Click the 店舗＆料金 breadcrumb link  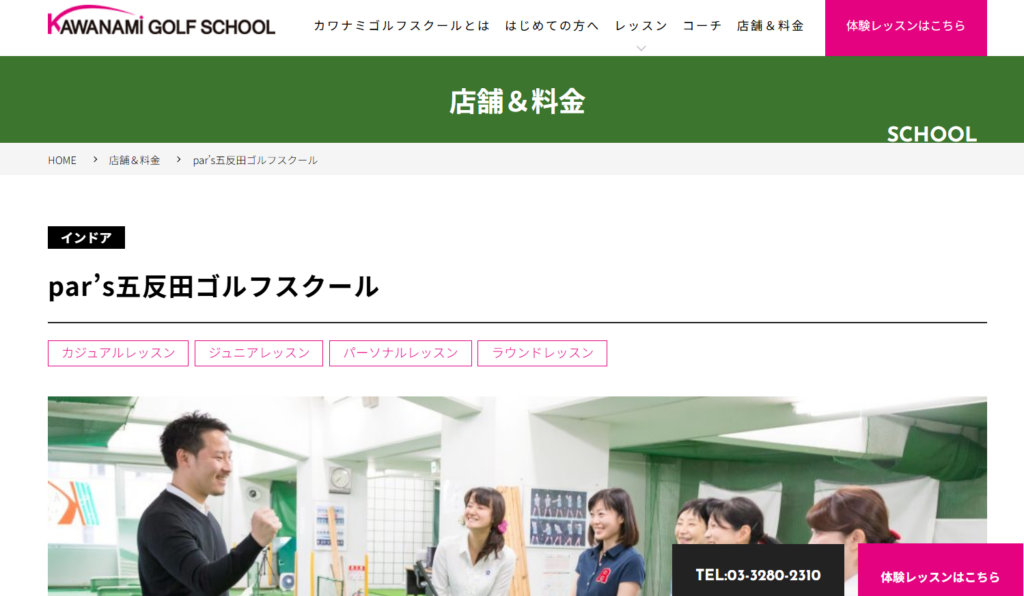tap(134, 160)
